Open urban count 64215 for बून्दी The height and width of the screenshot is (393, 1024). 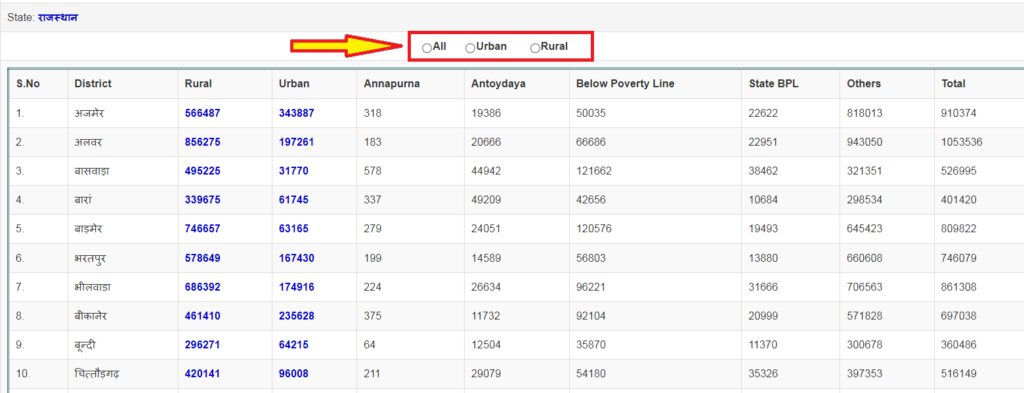(294, 345)
